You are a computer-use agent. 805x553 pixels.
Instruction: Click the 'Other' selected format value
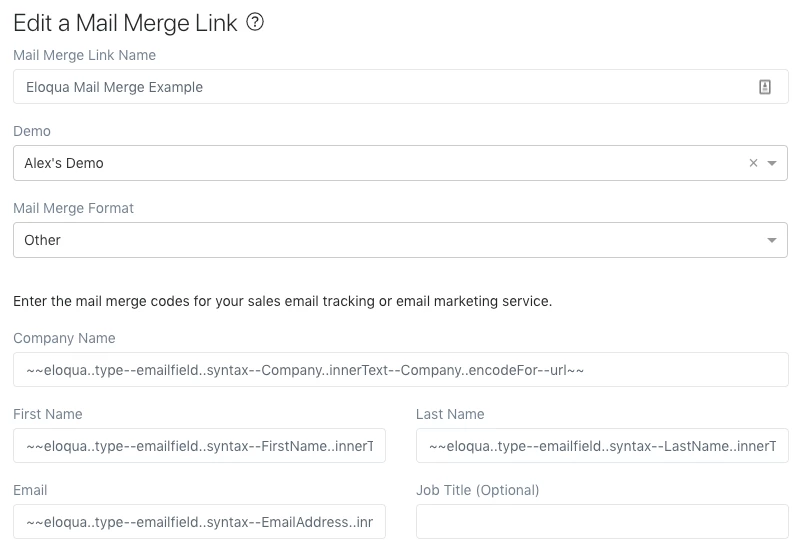43,240
